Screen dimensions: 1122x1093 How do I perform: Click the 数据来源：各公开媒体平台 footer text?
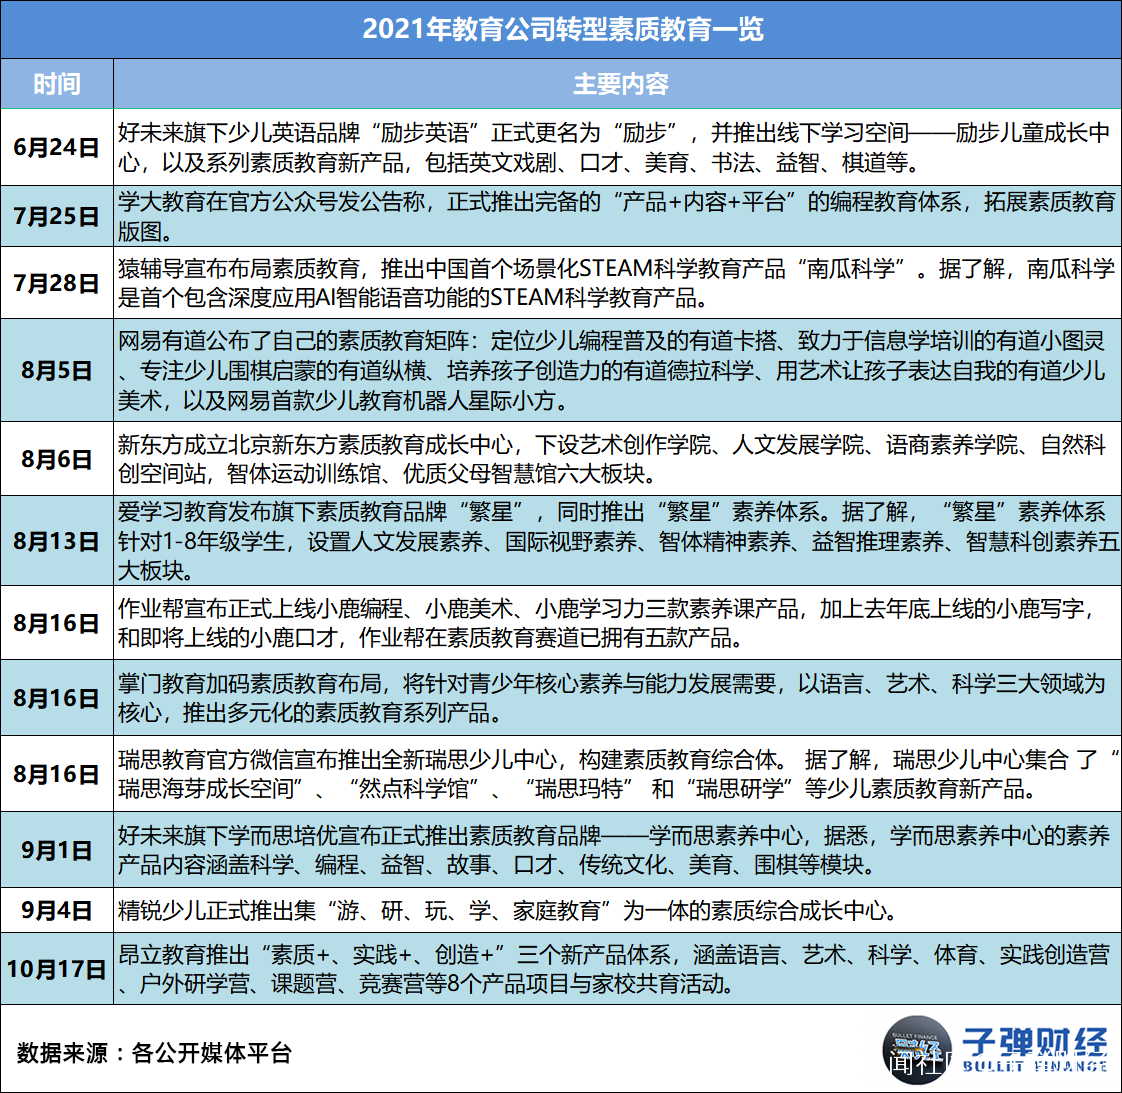pyautogui.click(x=155, y=1053)
